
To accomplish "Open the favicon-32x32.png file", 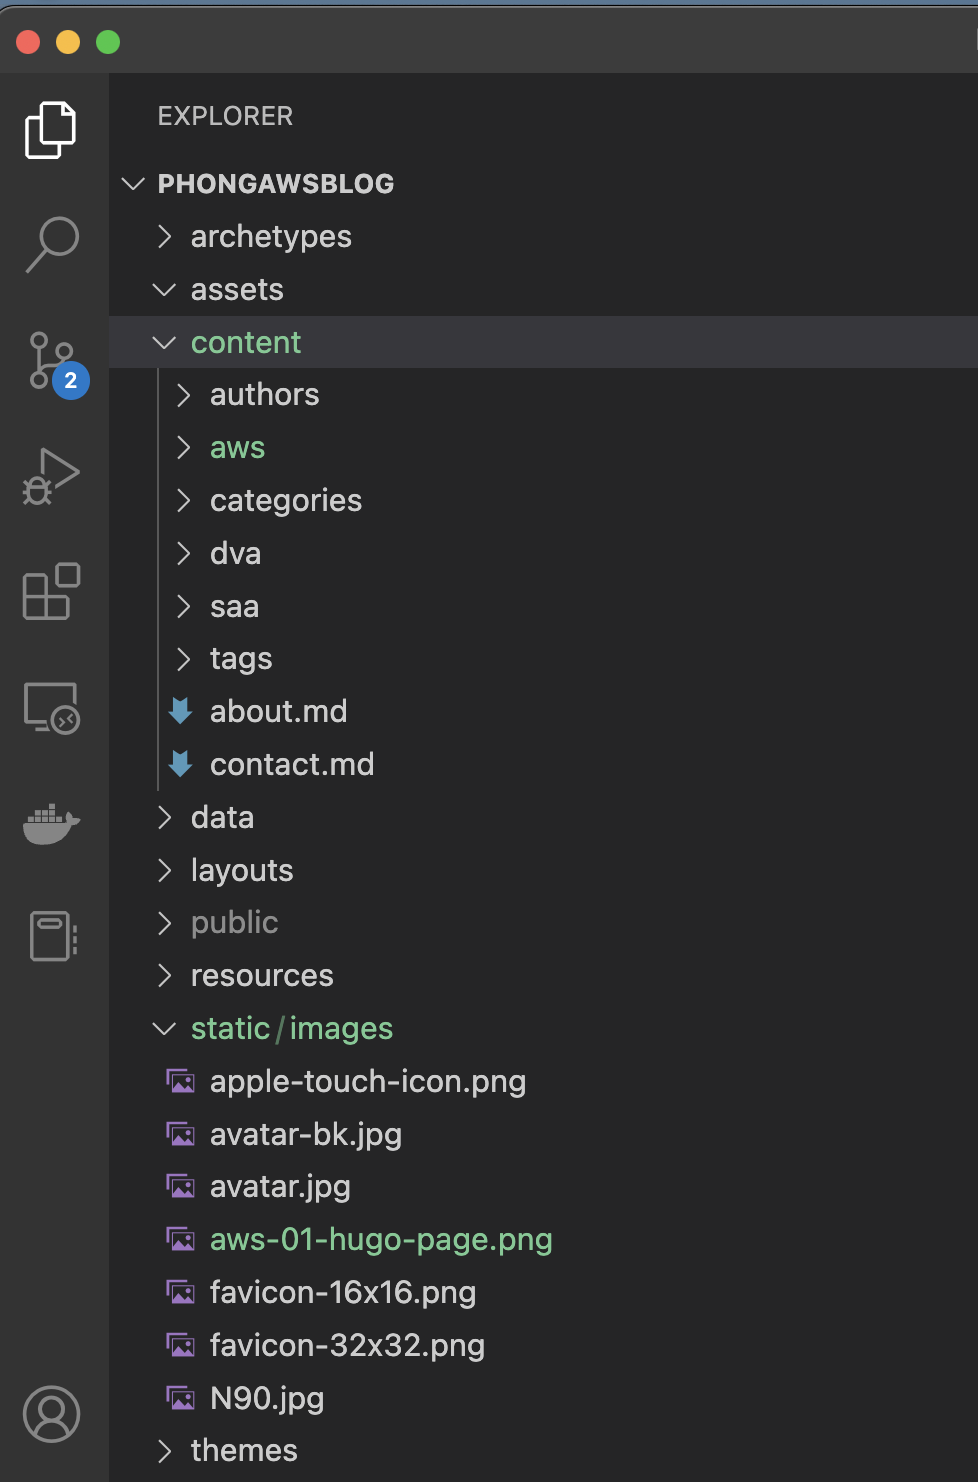I will coord(346,1346).
